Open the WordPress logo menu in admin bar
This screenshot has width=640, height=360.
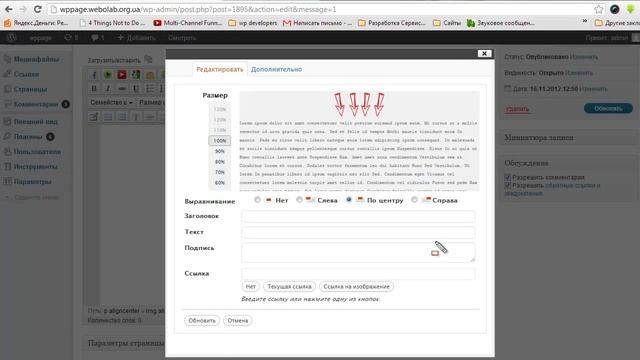(11, 38)
